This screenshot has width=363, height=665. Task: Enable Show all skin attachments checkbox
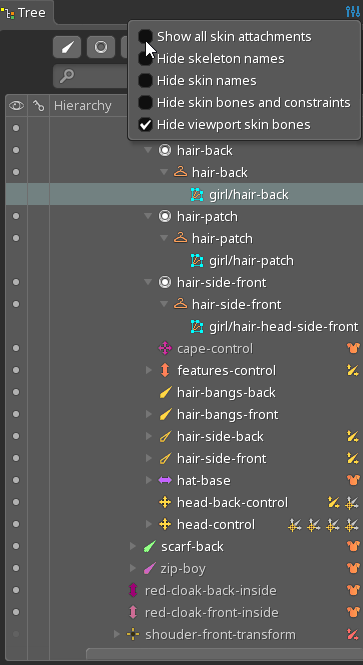(x=145, y=36)
